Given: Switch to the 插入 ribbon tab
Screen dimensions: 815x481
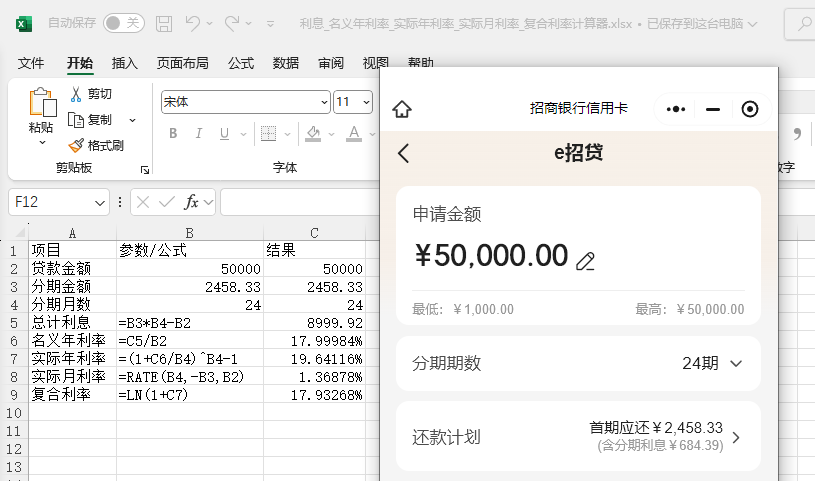Looking at the screenshot, I should click(125, 63).
